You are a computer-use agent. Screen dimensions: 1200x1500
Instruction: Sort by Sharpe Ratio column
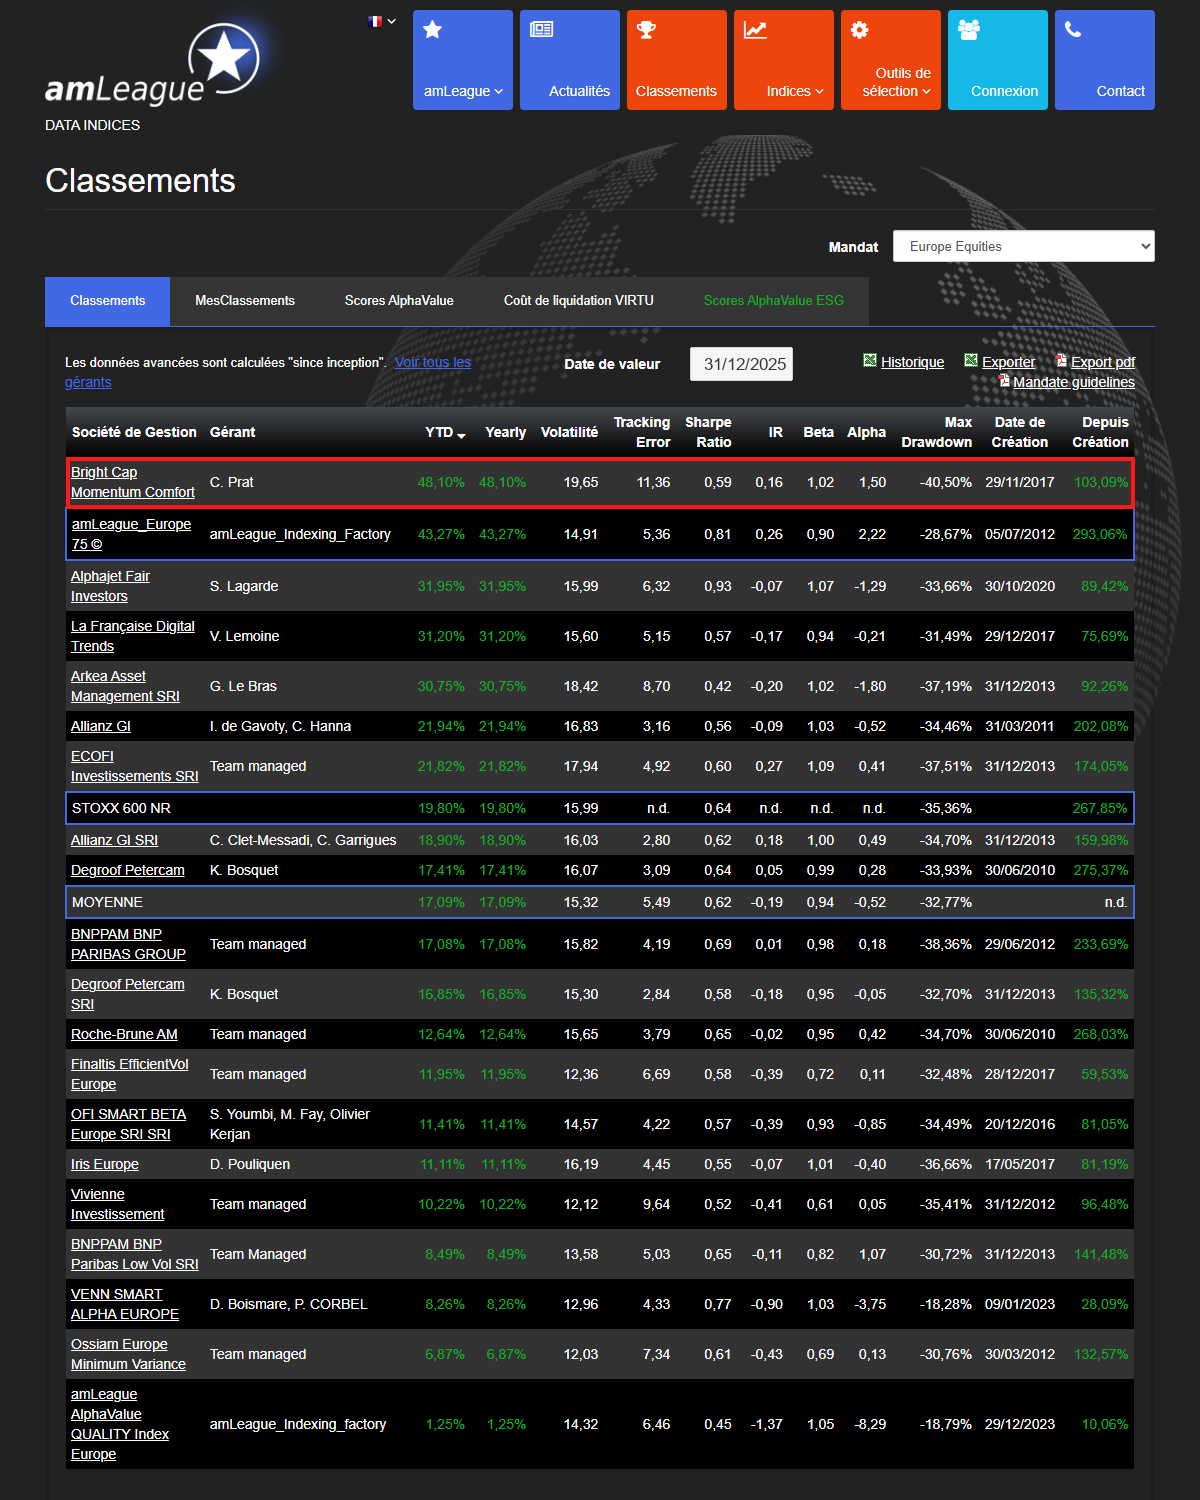pyautogui.click(x=708, y=432)
